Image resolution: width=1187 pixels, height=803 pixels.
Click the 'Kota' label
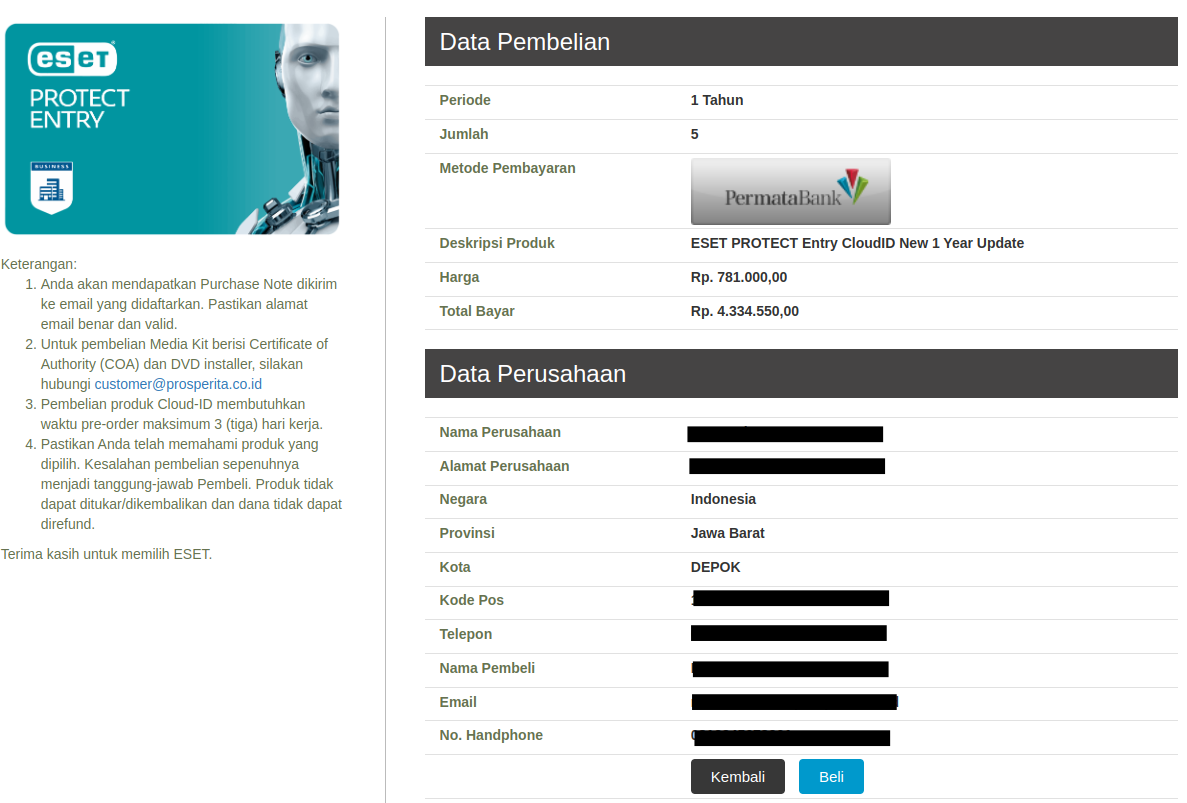point(454,567)
